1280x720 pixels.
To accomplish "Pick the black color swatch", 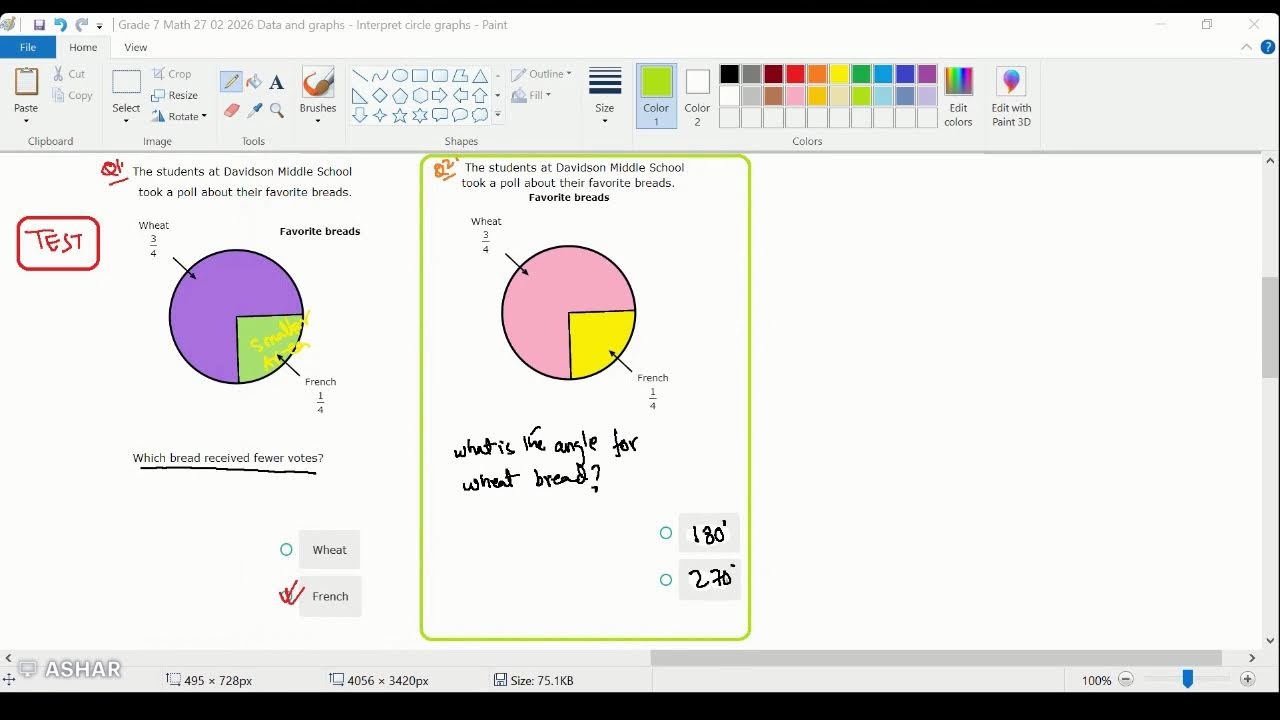I will tap(729, 74).
